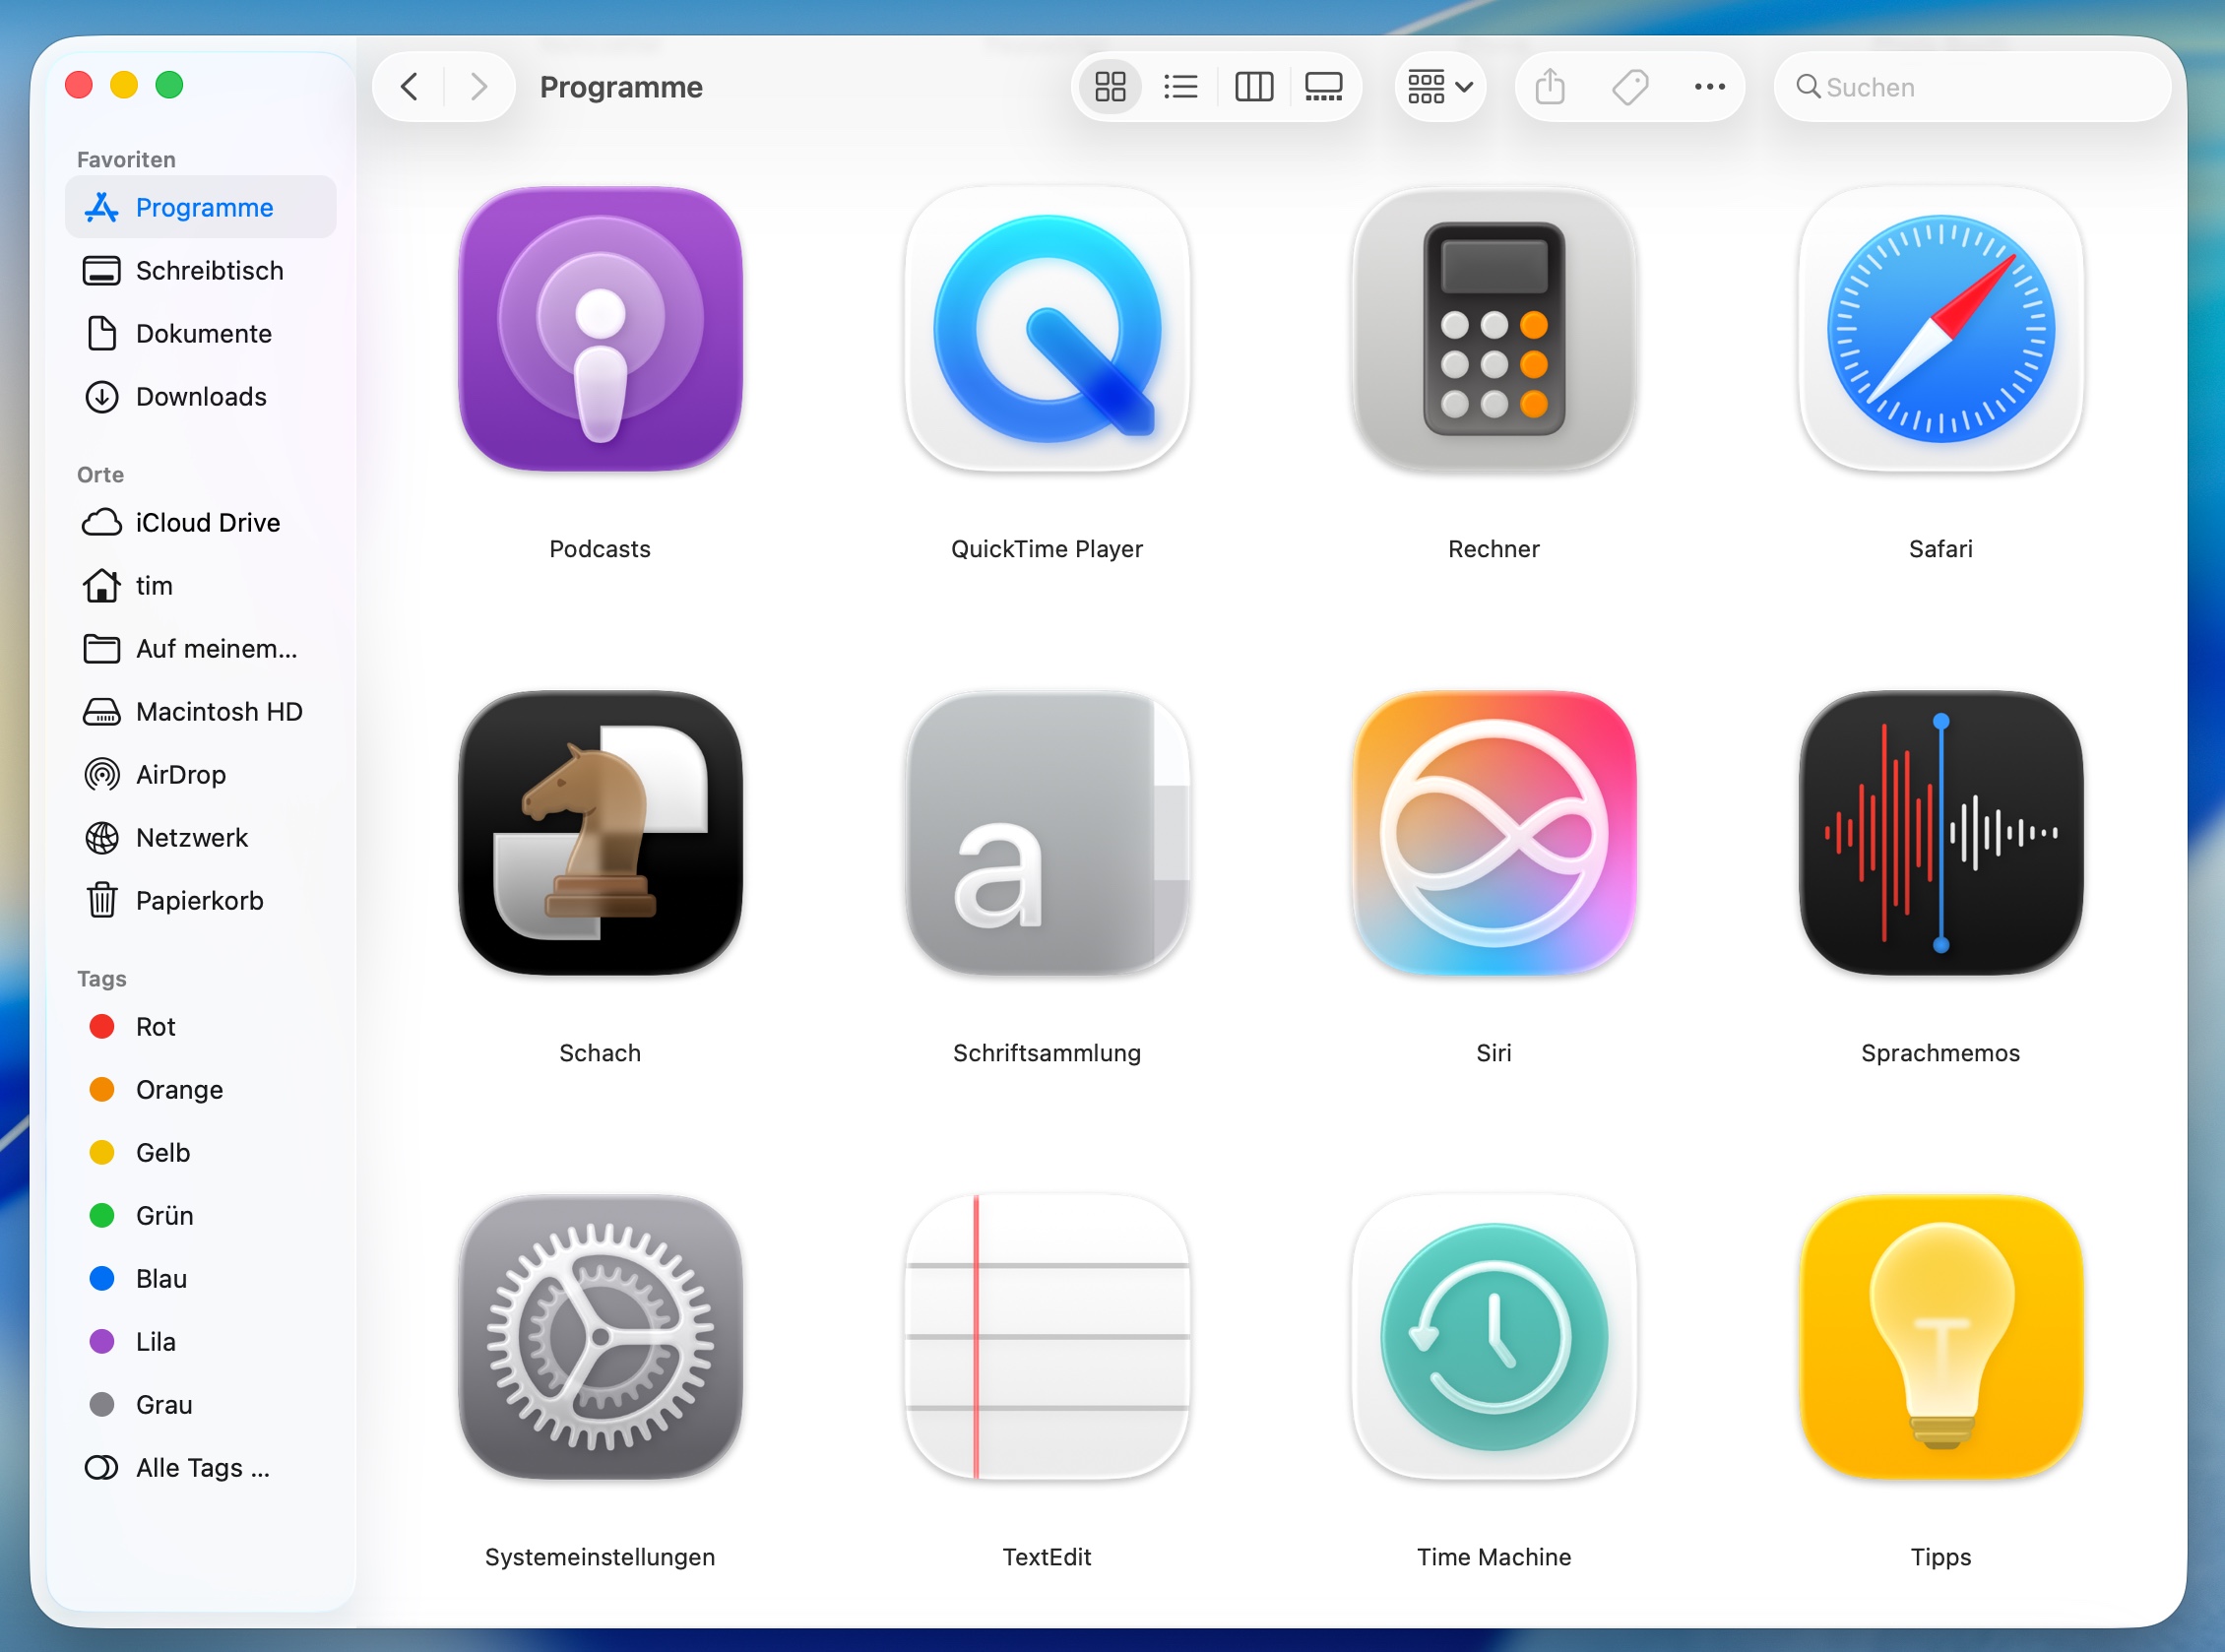Filter by the Grau tag
Screen dimensions: 2225x1652
coord(201,1404)
